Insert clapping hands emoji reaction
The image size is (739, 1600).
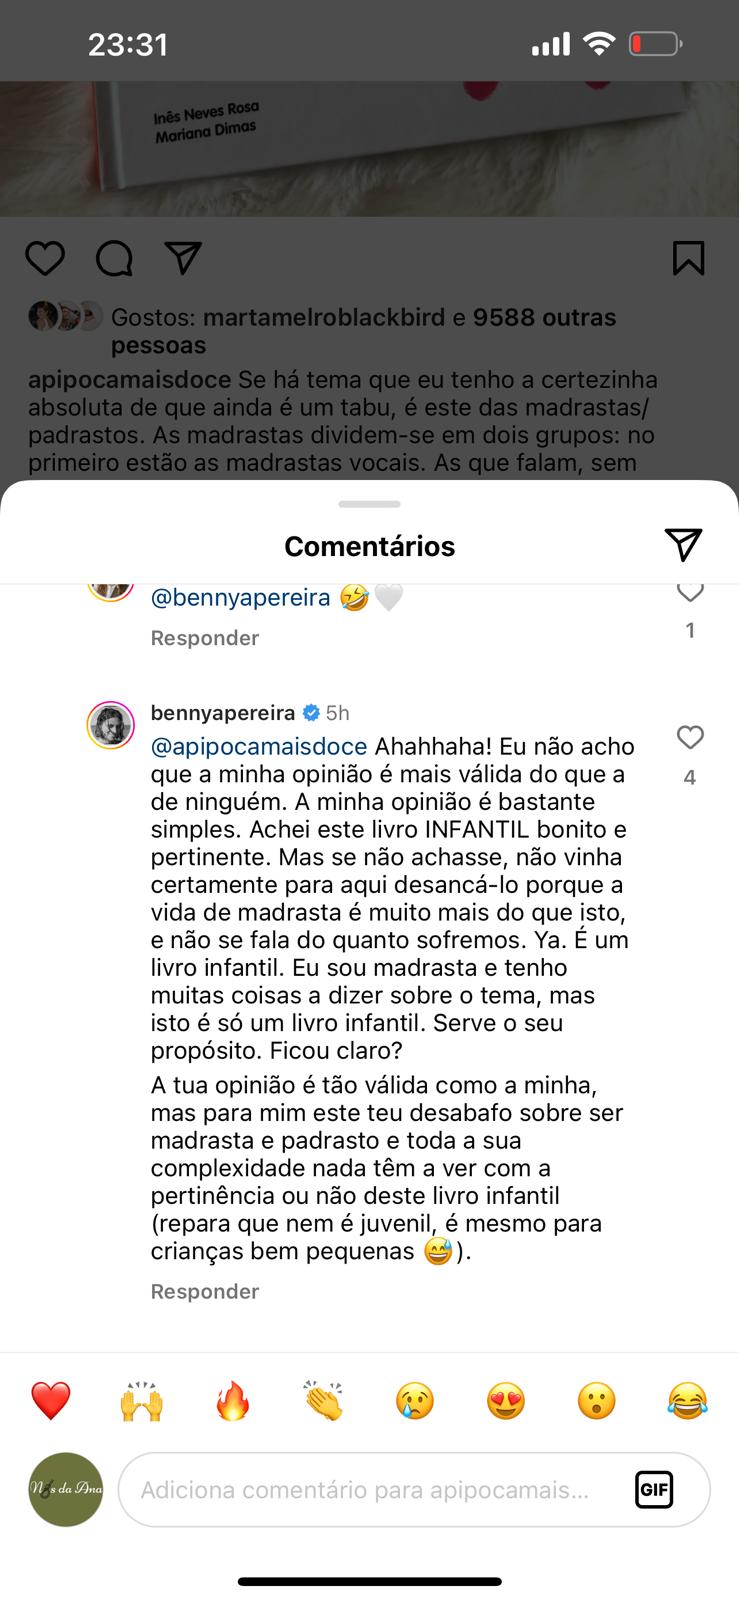click(323, 1401)
